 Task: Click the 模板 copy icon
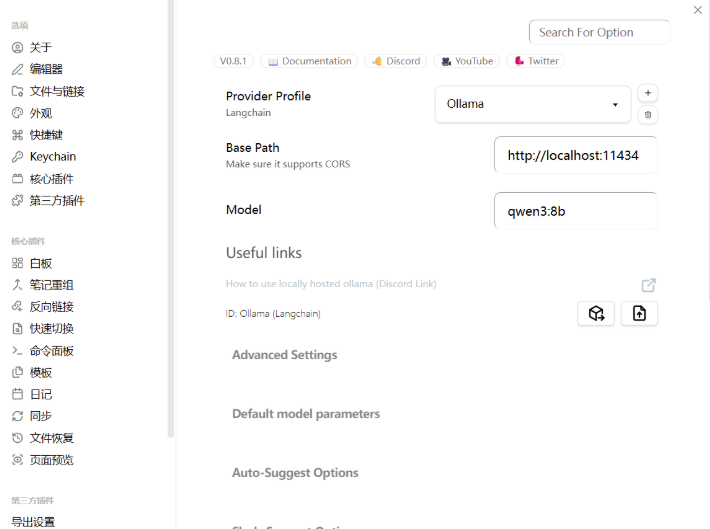click(x=17, y=372)
